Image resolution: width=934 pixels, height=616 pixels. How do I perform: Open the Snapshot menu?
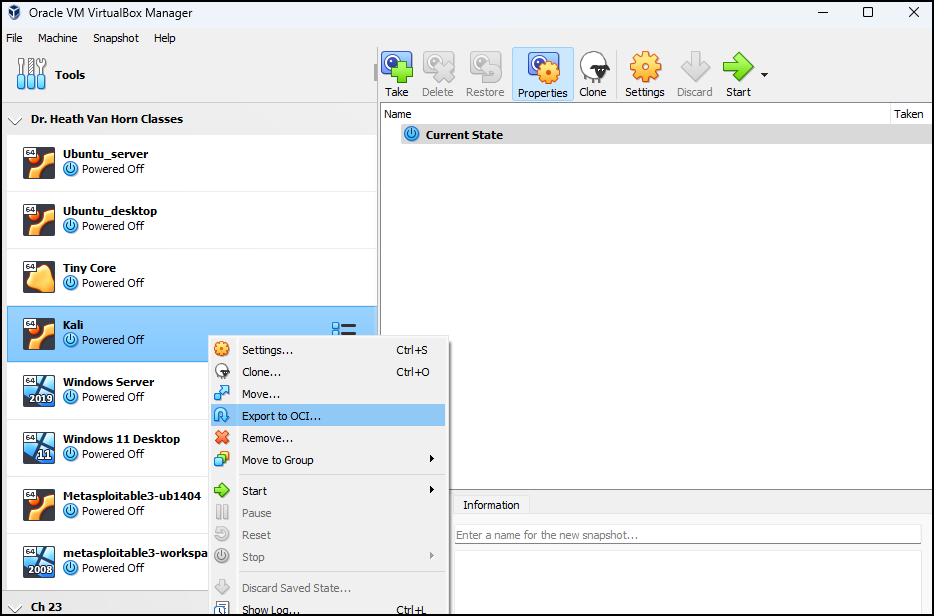pos(116,38)
